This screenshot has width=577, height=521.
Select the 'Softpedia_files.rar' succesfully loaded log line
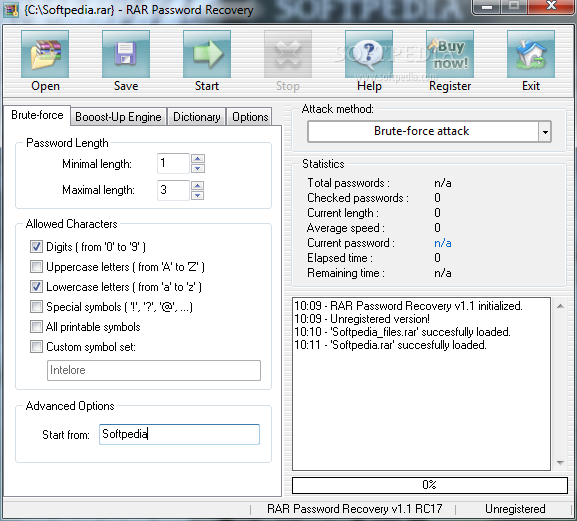tap(403, 332)
